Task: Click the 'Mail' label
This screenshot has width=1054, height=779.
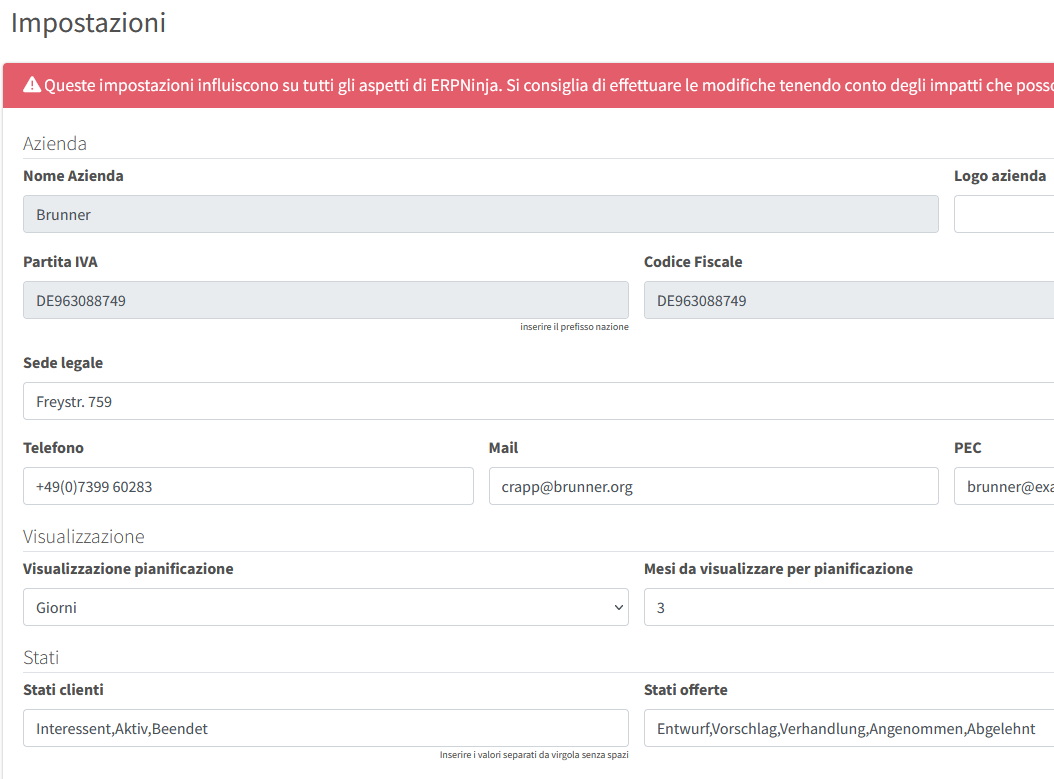Action: click(503, 448)
